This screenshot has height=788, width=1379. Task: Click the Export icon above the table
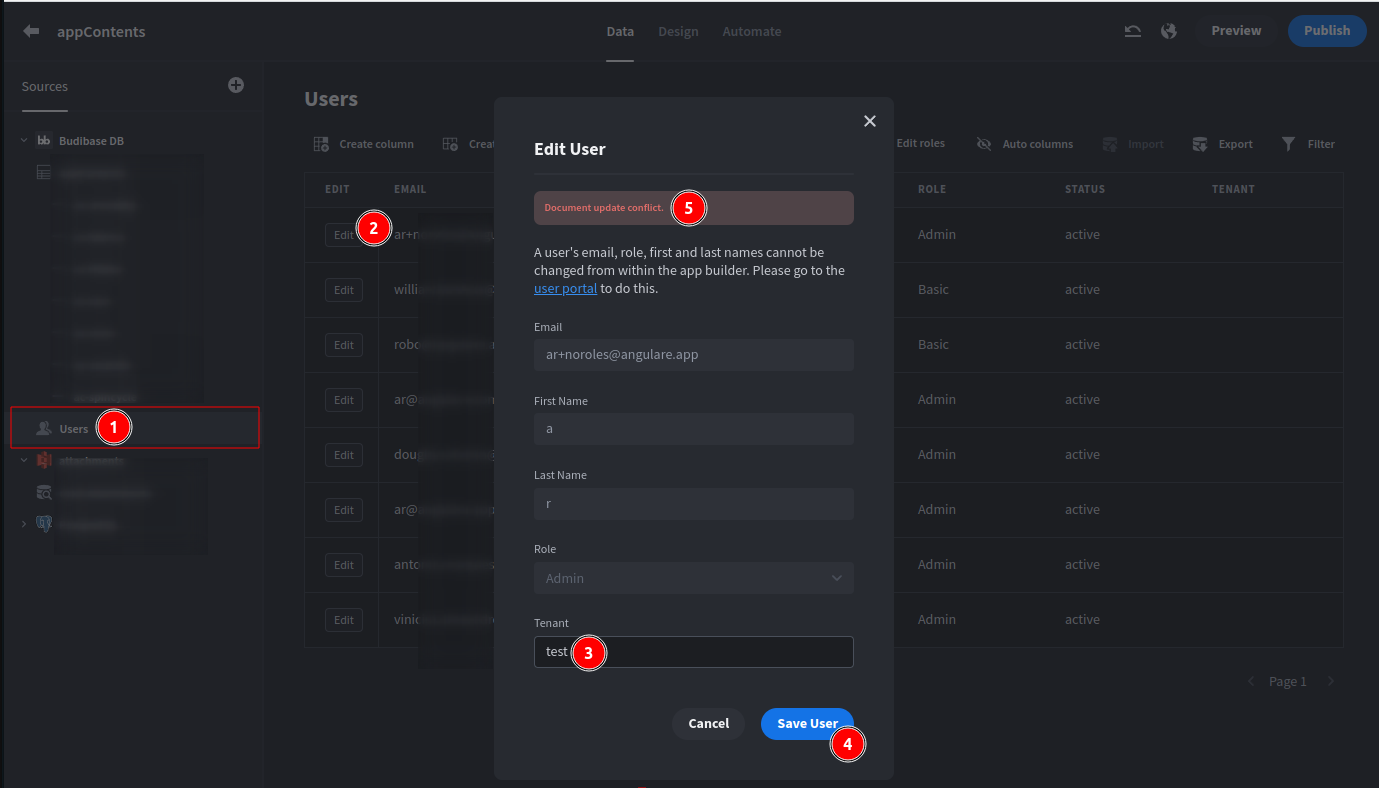[1199, 143]
